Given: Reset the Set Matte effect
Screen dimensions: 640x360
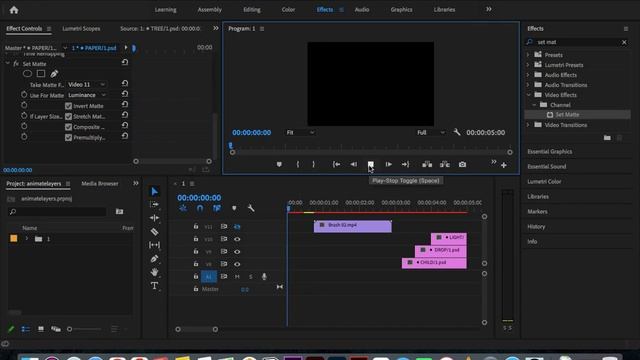Looking at the screenshot, I should [125, 62].
